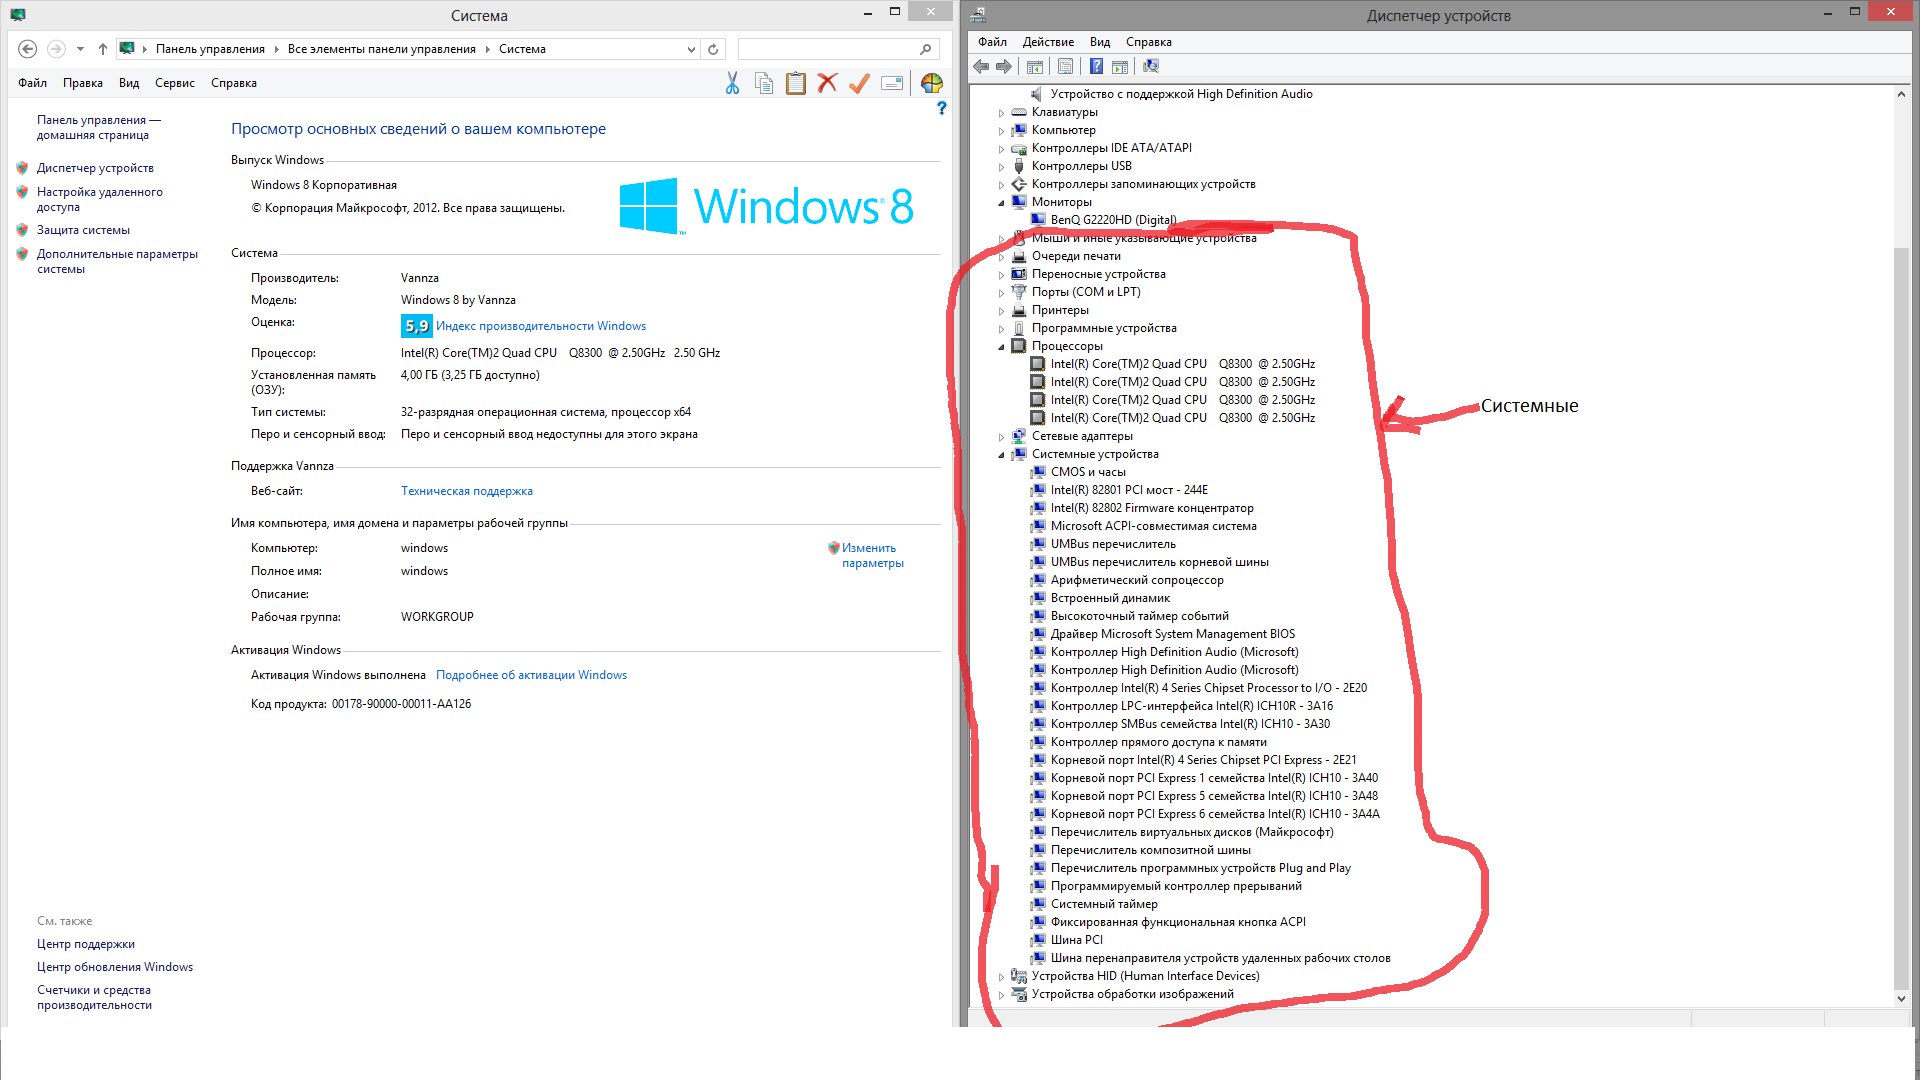Go up one level in System window
Image resolution: width=1920 pixels, height=1080 pixels.
pos(102,49)
